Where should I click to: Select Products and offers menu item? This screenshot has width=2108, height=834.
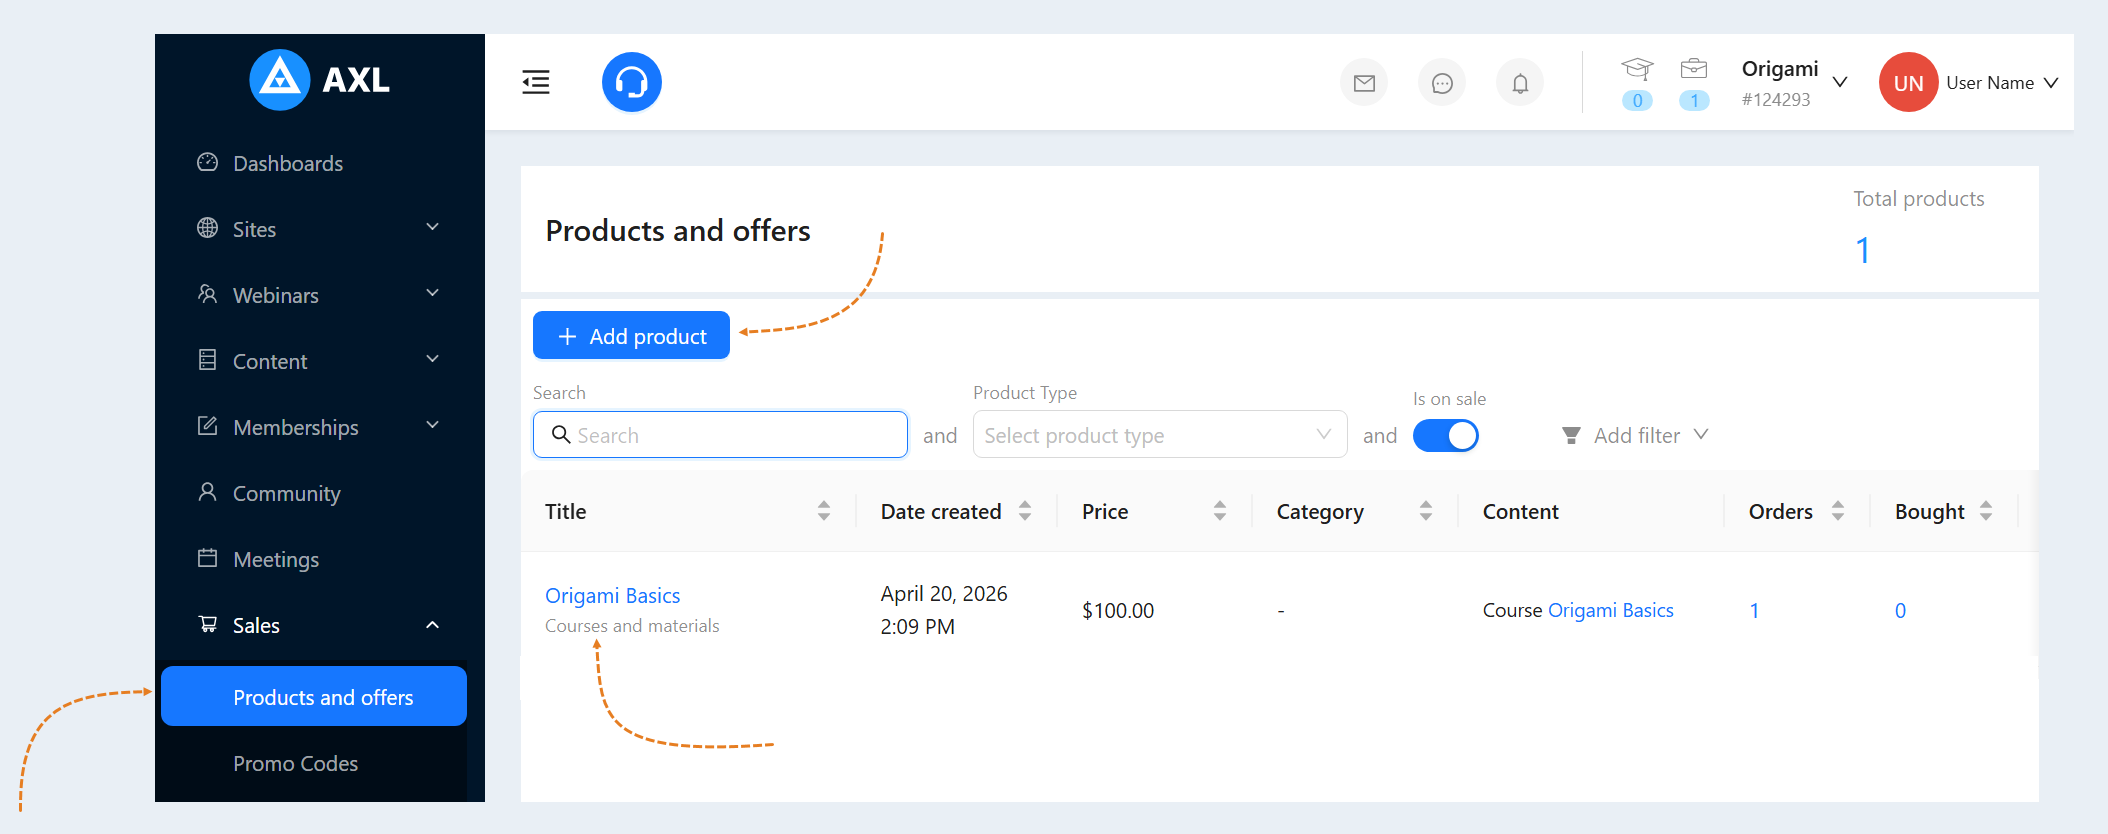click(x=314, y=696)
